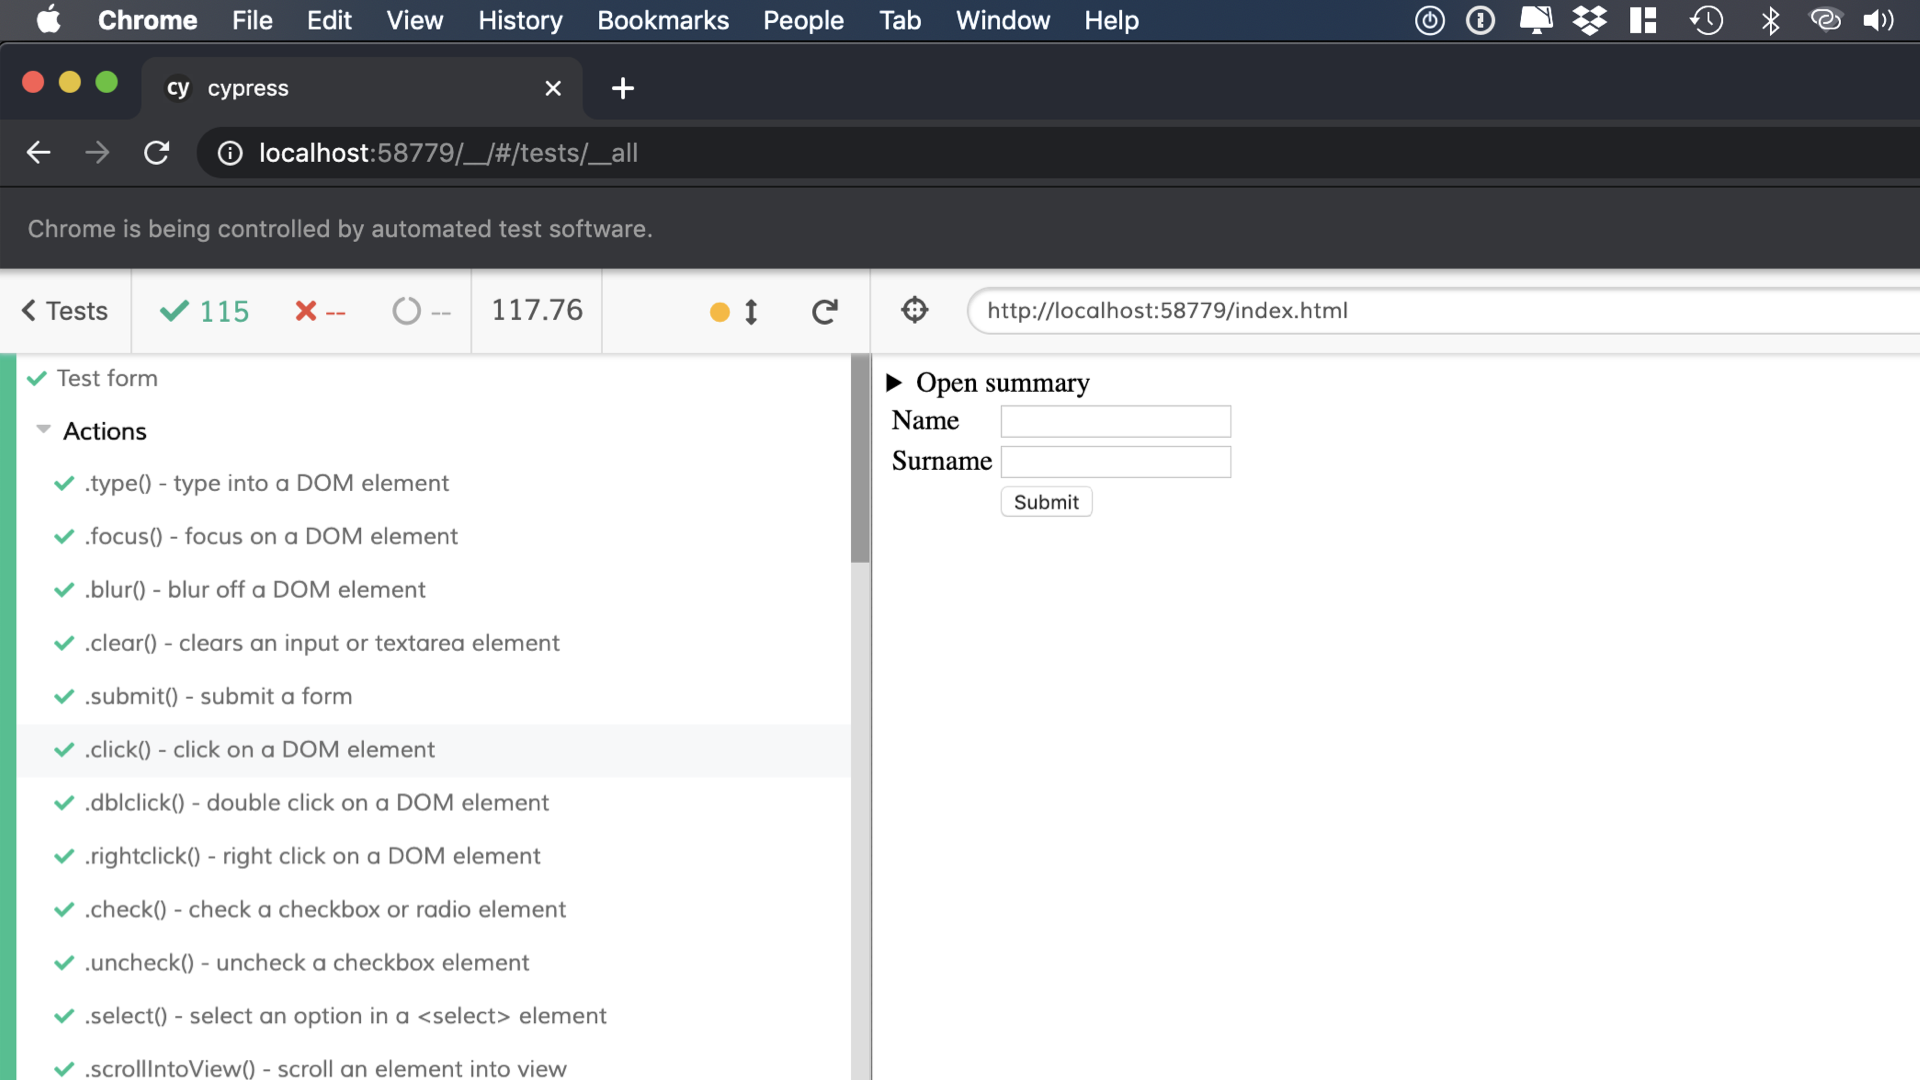Expand the .click() test entry
This screenshot has height=1080, width=1920.
[x=260, y=749]
